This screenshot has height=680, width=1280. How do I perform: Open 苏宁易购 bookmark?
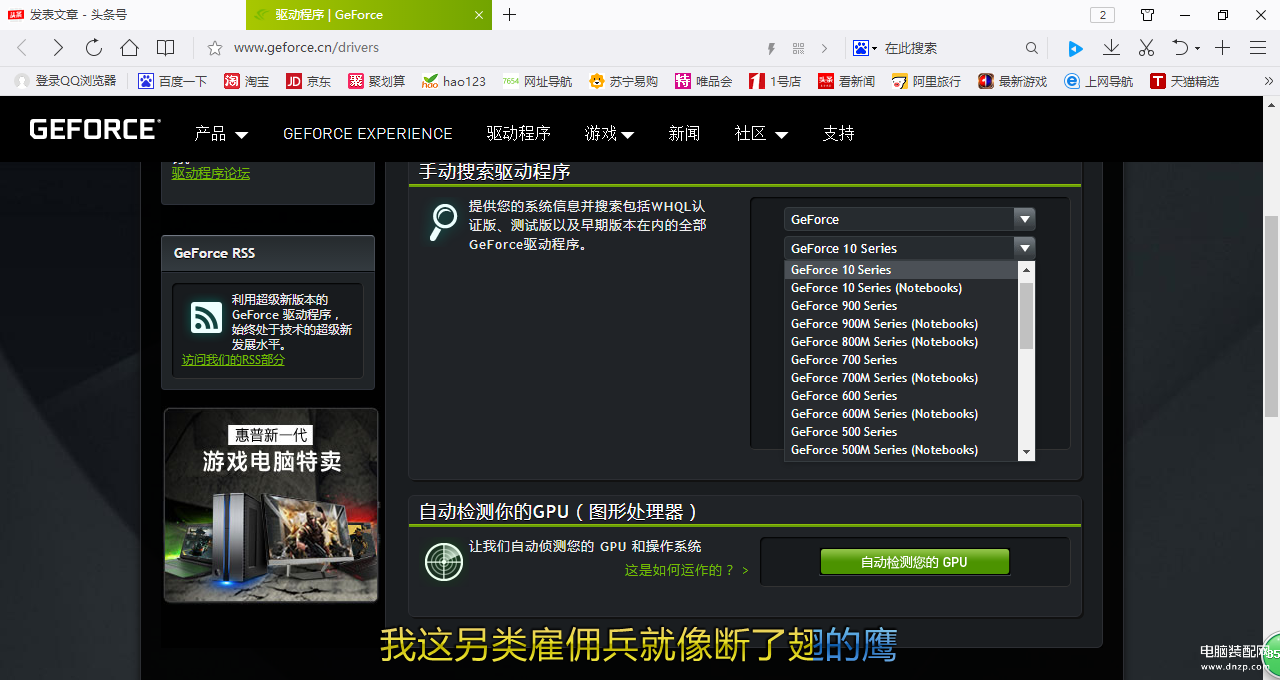point(624,81)
